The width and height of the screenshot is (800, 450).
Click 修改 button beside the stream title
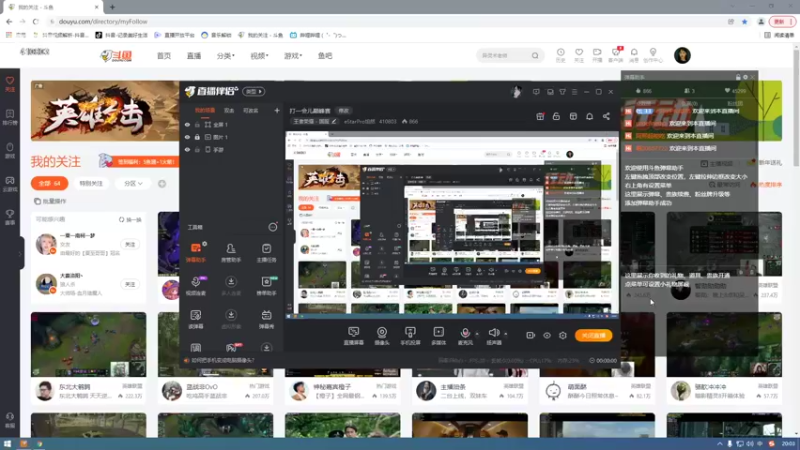(343, 111)
